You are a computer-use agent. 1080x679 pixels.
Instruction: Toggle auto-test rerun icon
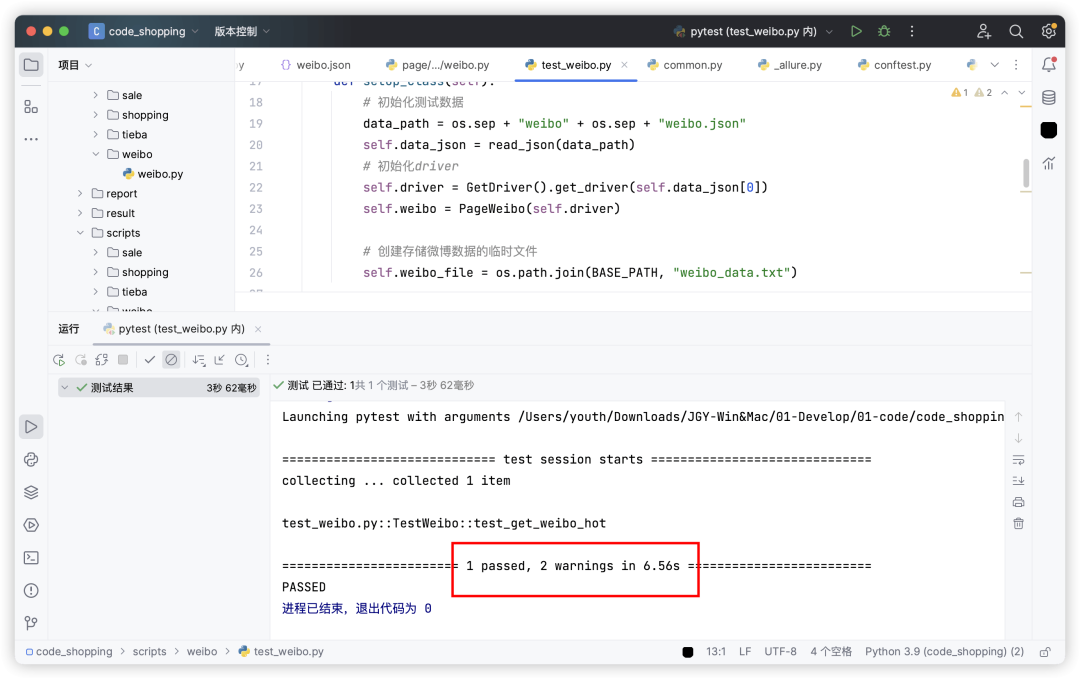[102, 359]
